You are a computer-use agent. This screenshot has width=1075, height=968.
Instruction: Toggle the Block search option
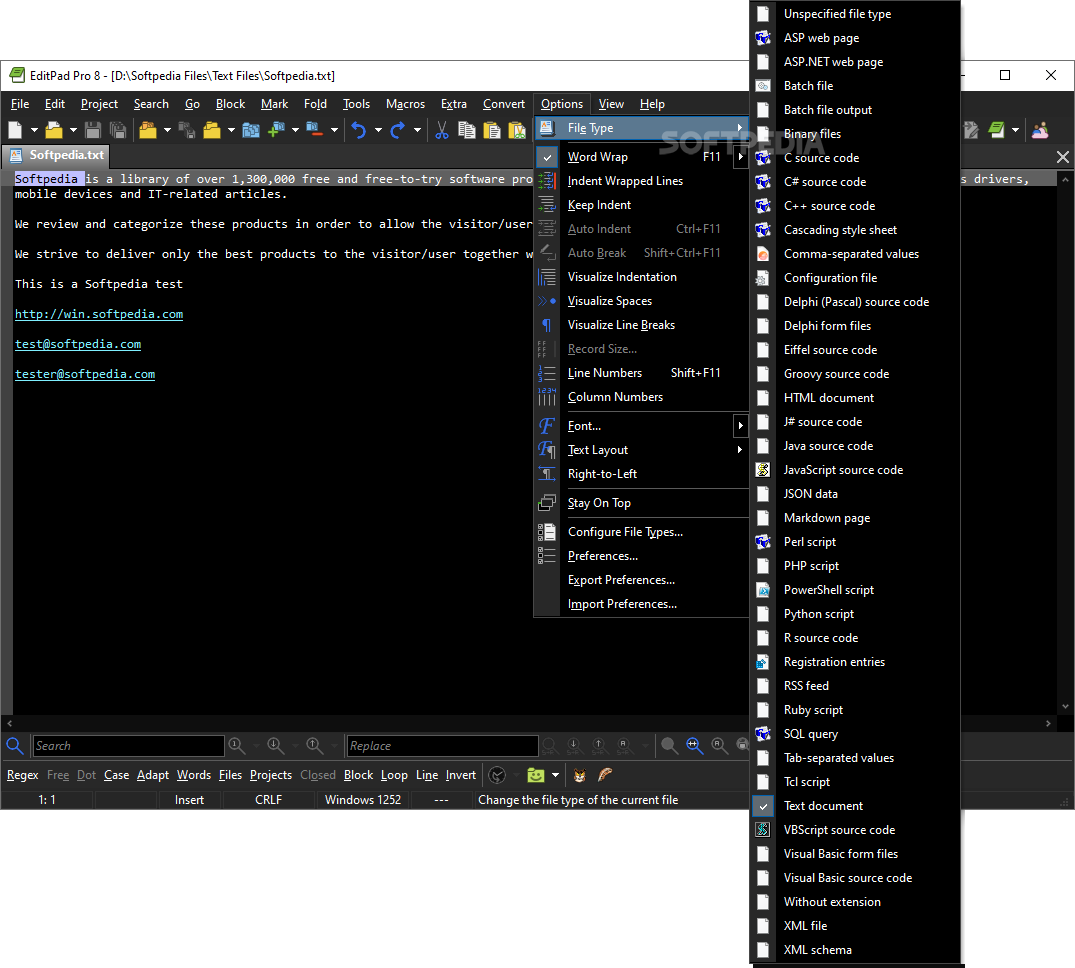(x=359, y=775)
